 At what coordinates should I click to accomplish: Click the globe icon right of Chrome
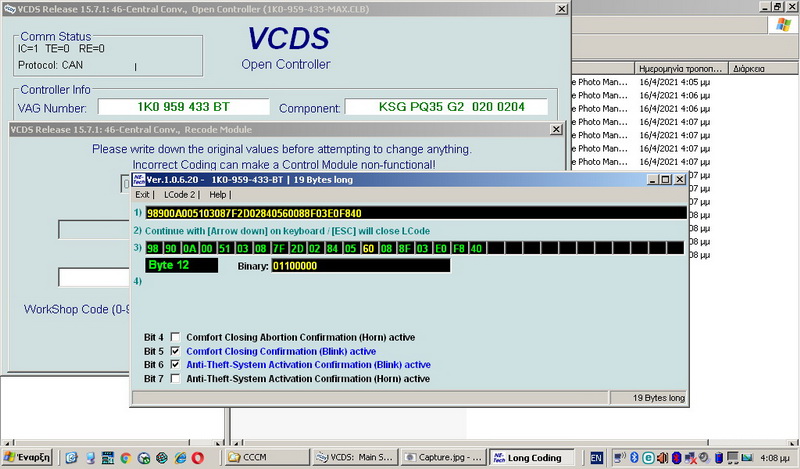[144, 458]
